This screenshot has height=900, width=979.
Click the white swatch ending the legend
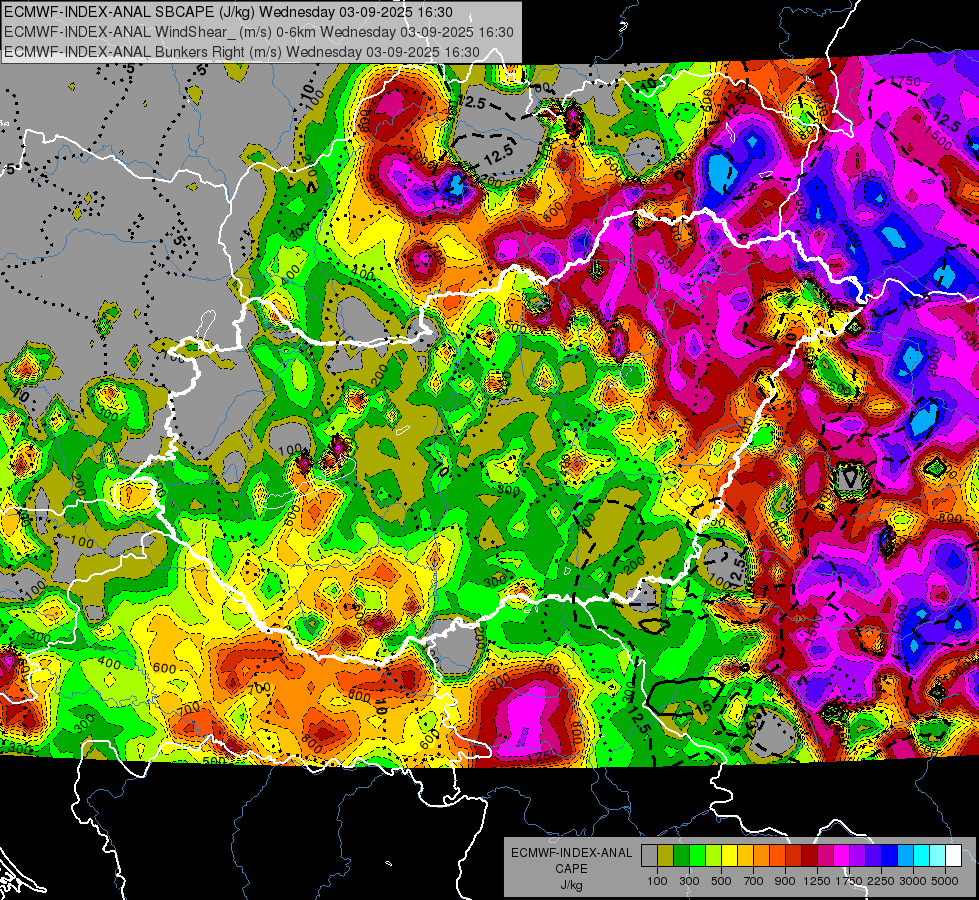pos(953,855)
